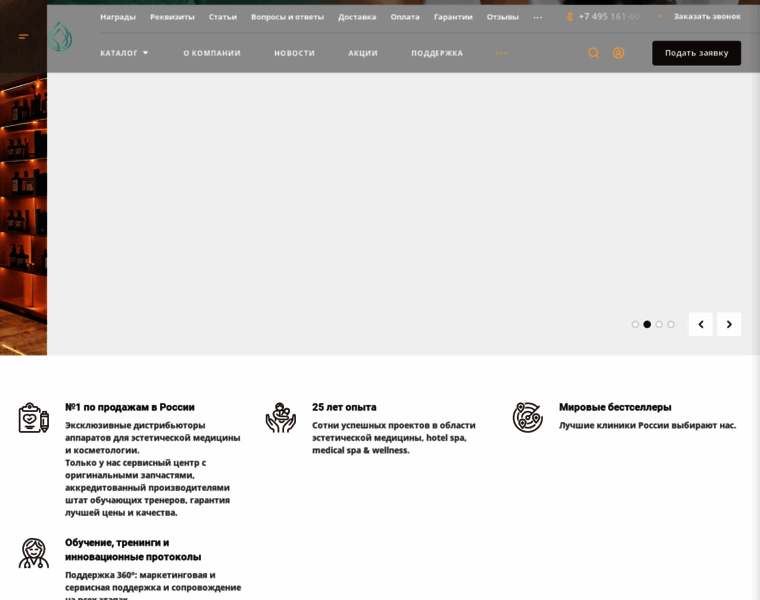Open the search magnifier icon
760x600 pixels.
593,53
